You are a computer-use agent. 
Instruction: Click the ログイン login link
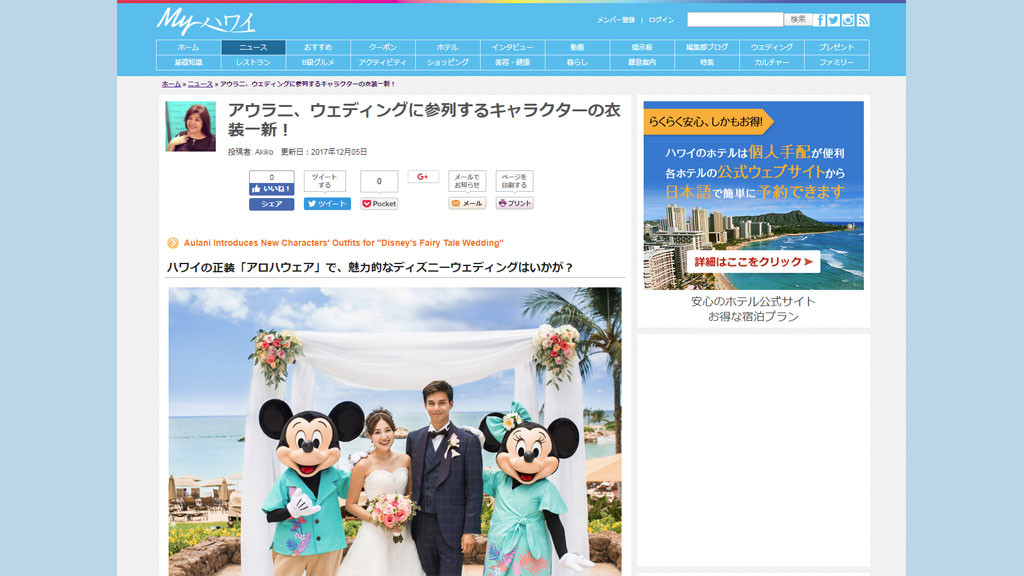662,20
